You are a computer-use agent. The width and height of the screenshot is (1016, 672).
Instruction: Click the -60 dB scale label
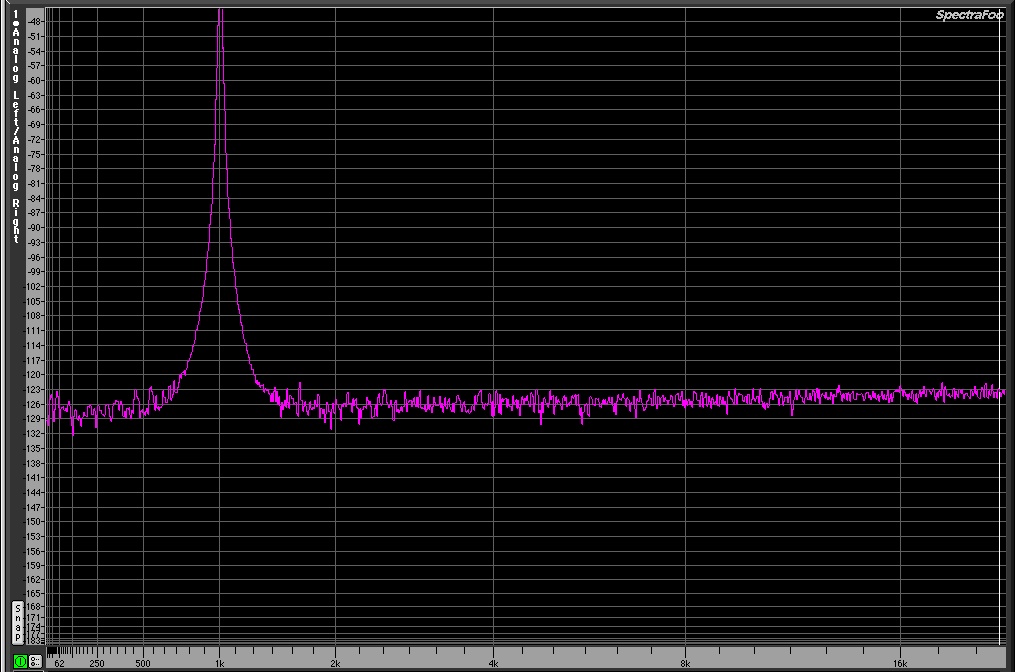(35, 80)
